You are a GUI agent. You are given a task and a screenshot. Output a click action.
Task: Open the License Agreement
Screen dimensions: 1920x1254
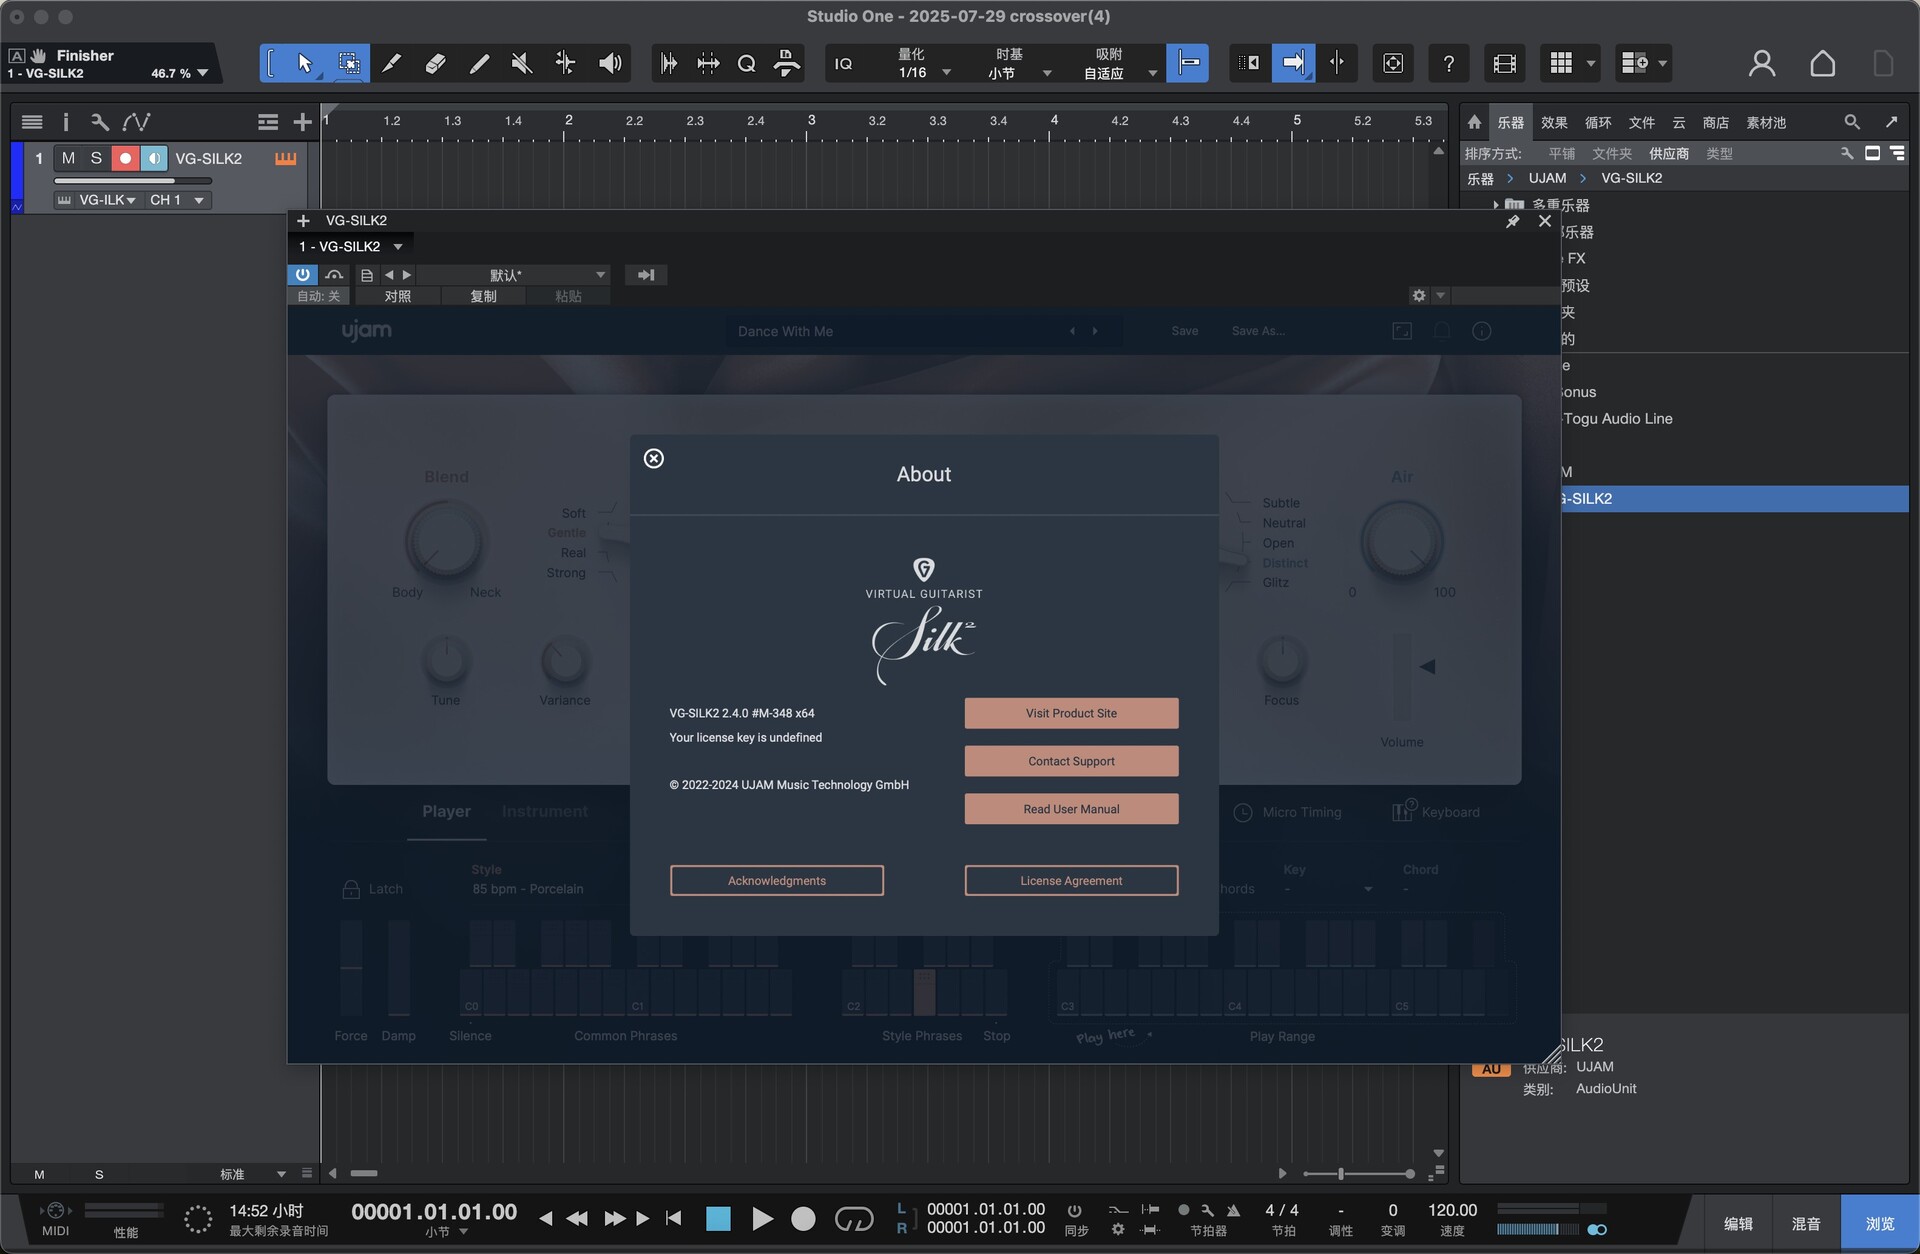(x=1071, y=881)
